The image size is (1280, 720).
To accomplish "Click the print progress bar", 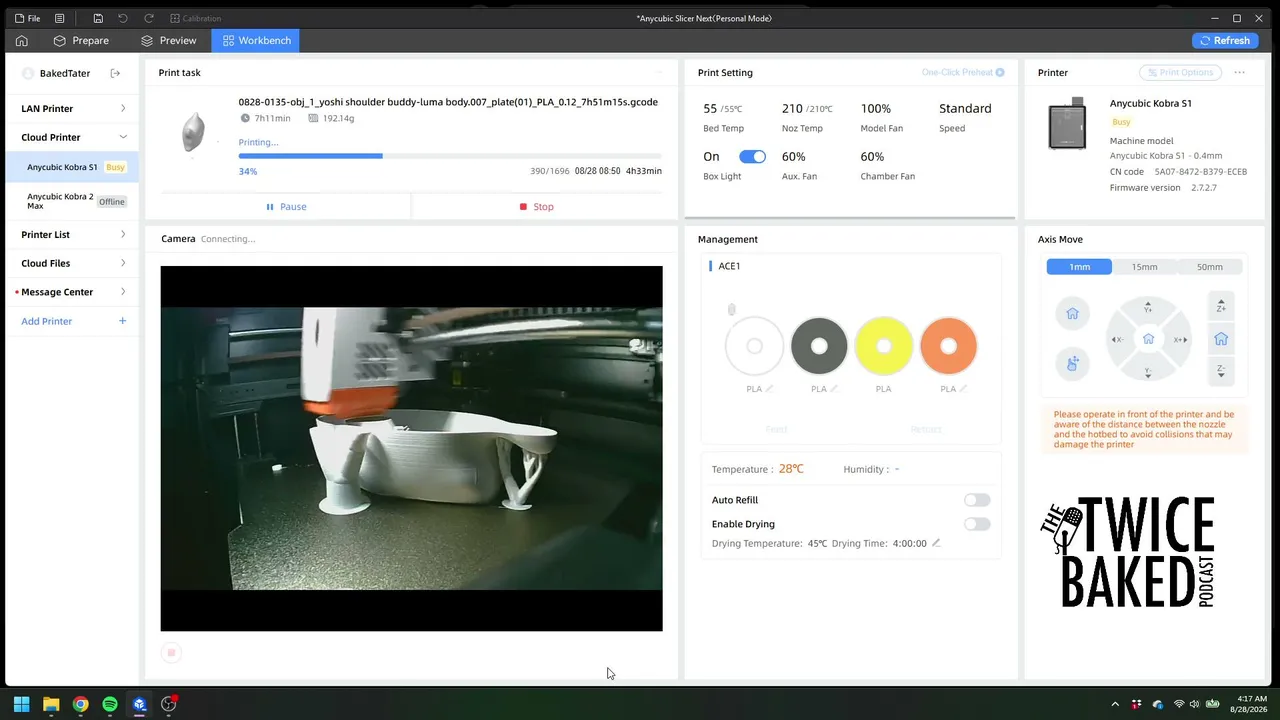I will 450,156.
